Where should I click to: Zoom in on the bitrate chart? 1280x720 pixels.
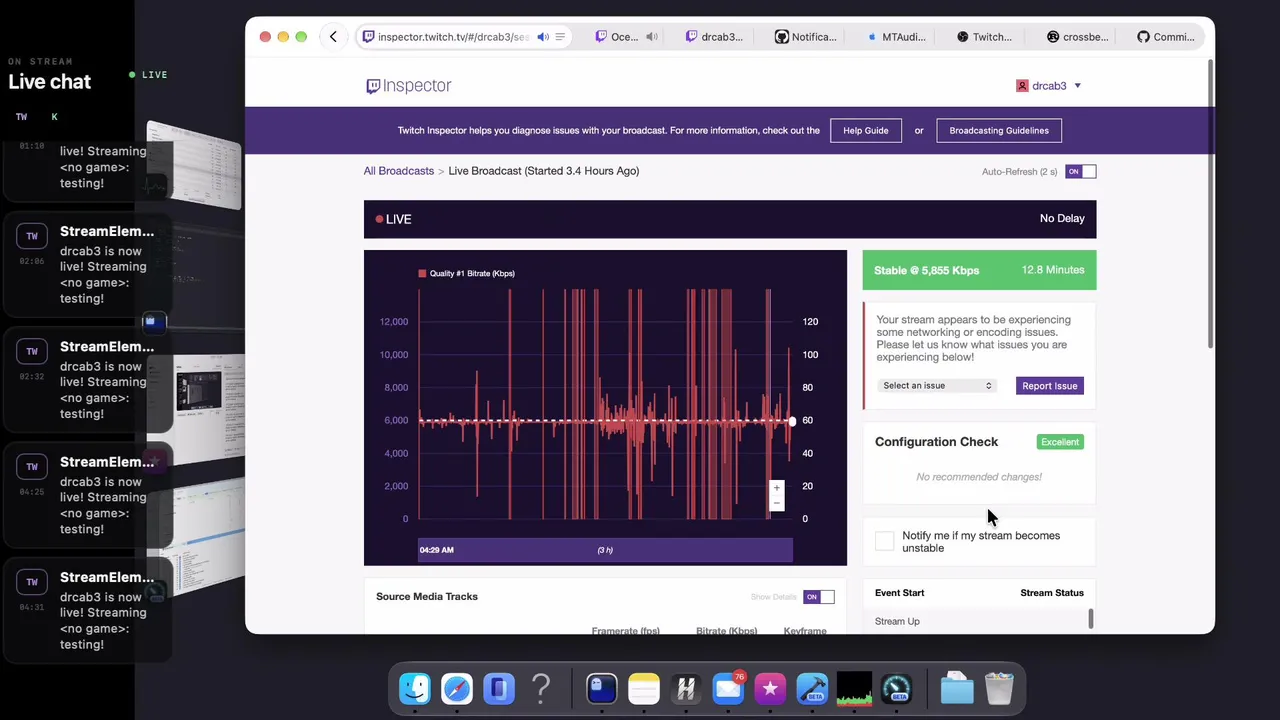tap(776, 488)
